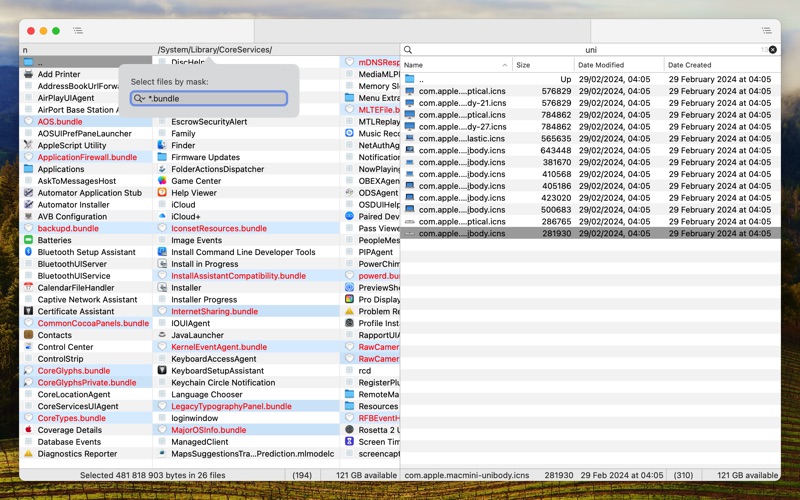This screenshot has height=500, width=800.
Task: Click the Help Viewer icon
Action: point(162,193)
